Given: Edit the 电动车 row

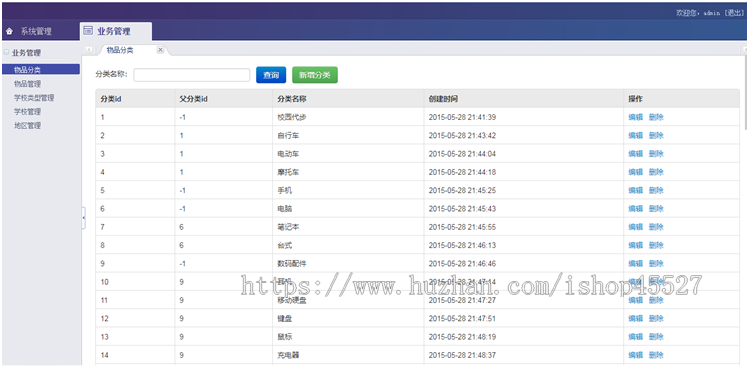Looking at the screenshot, I should [x=635, y=153].
